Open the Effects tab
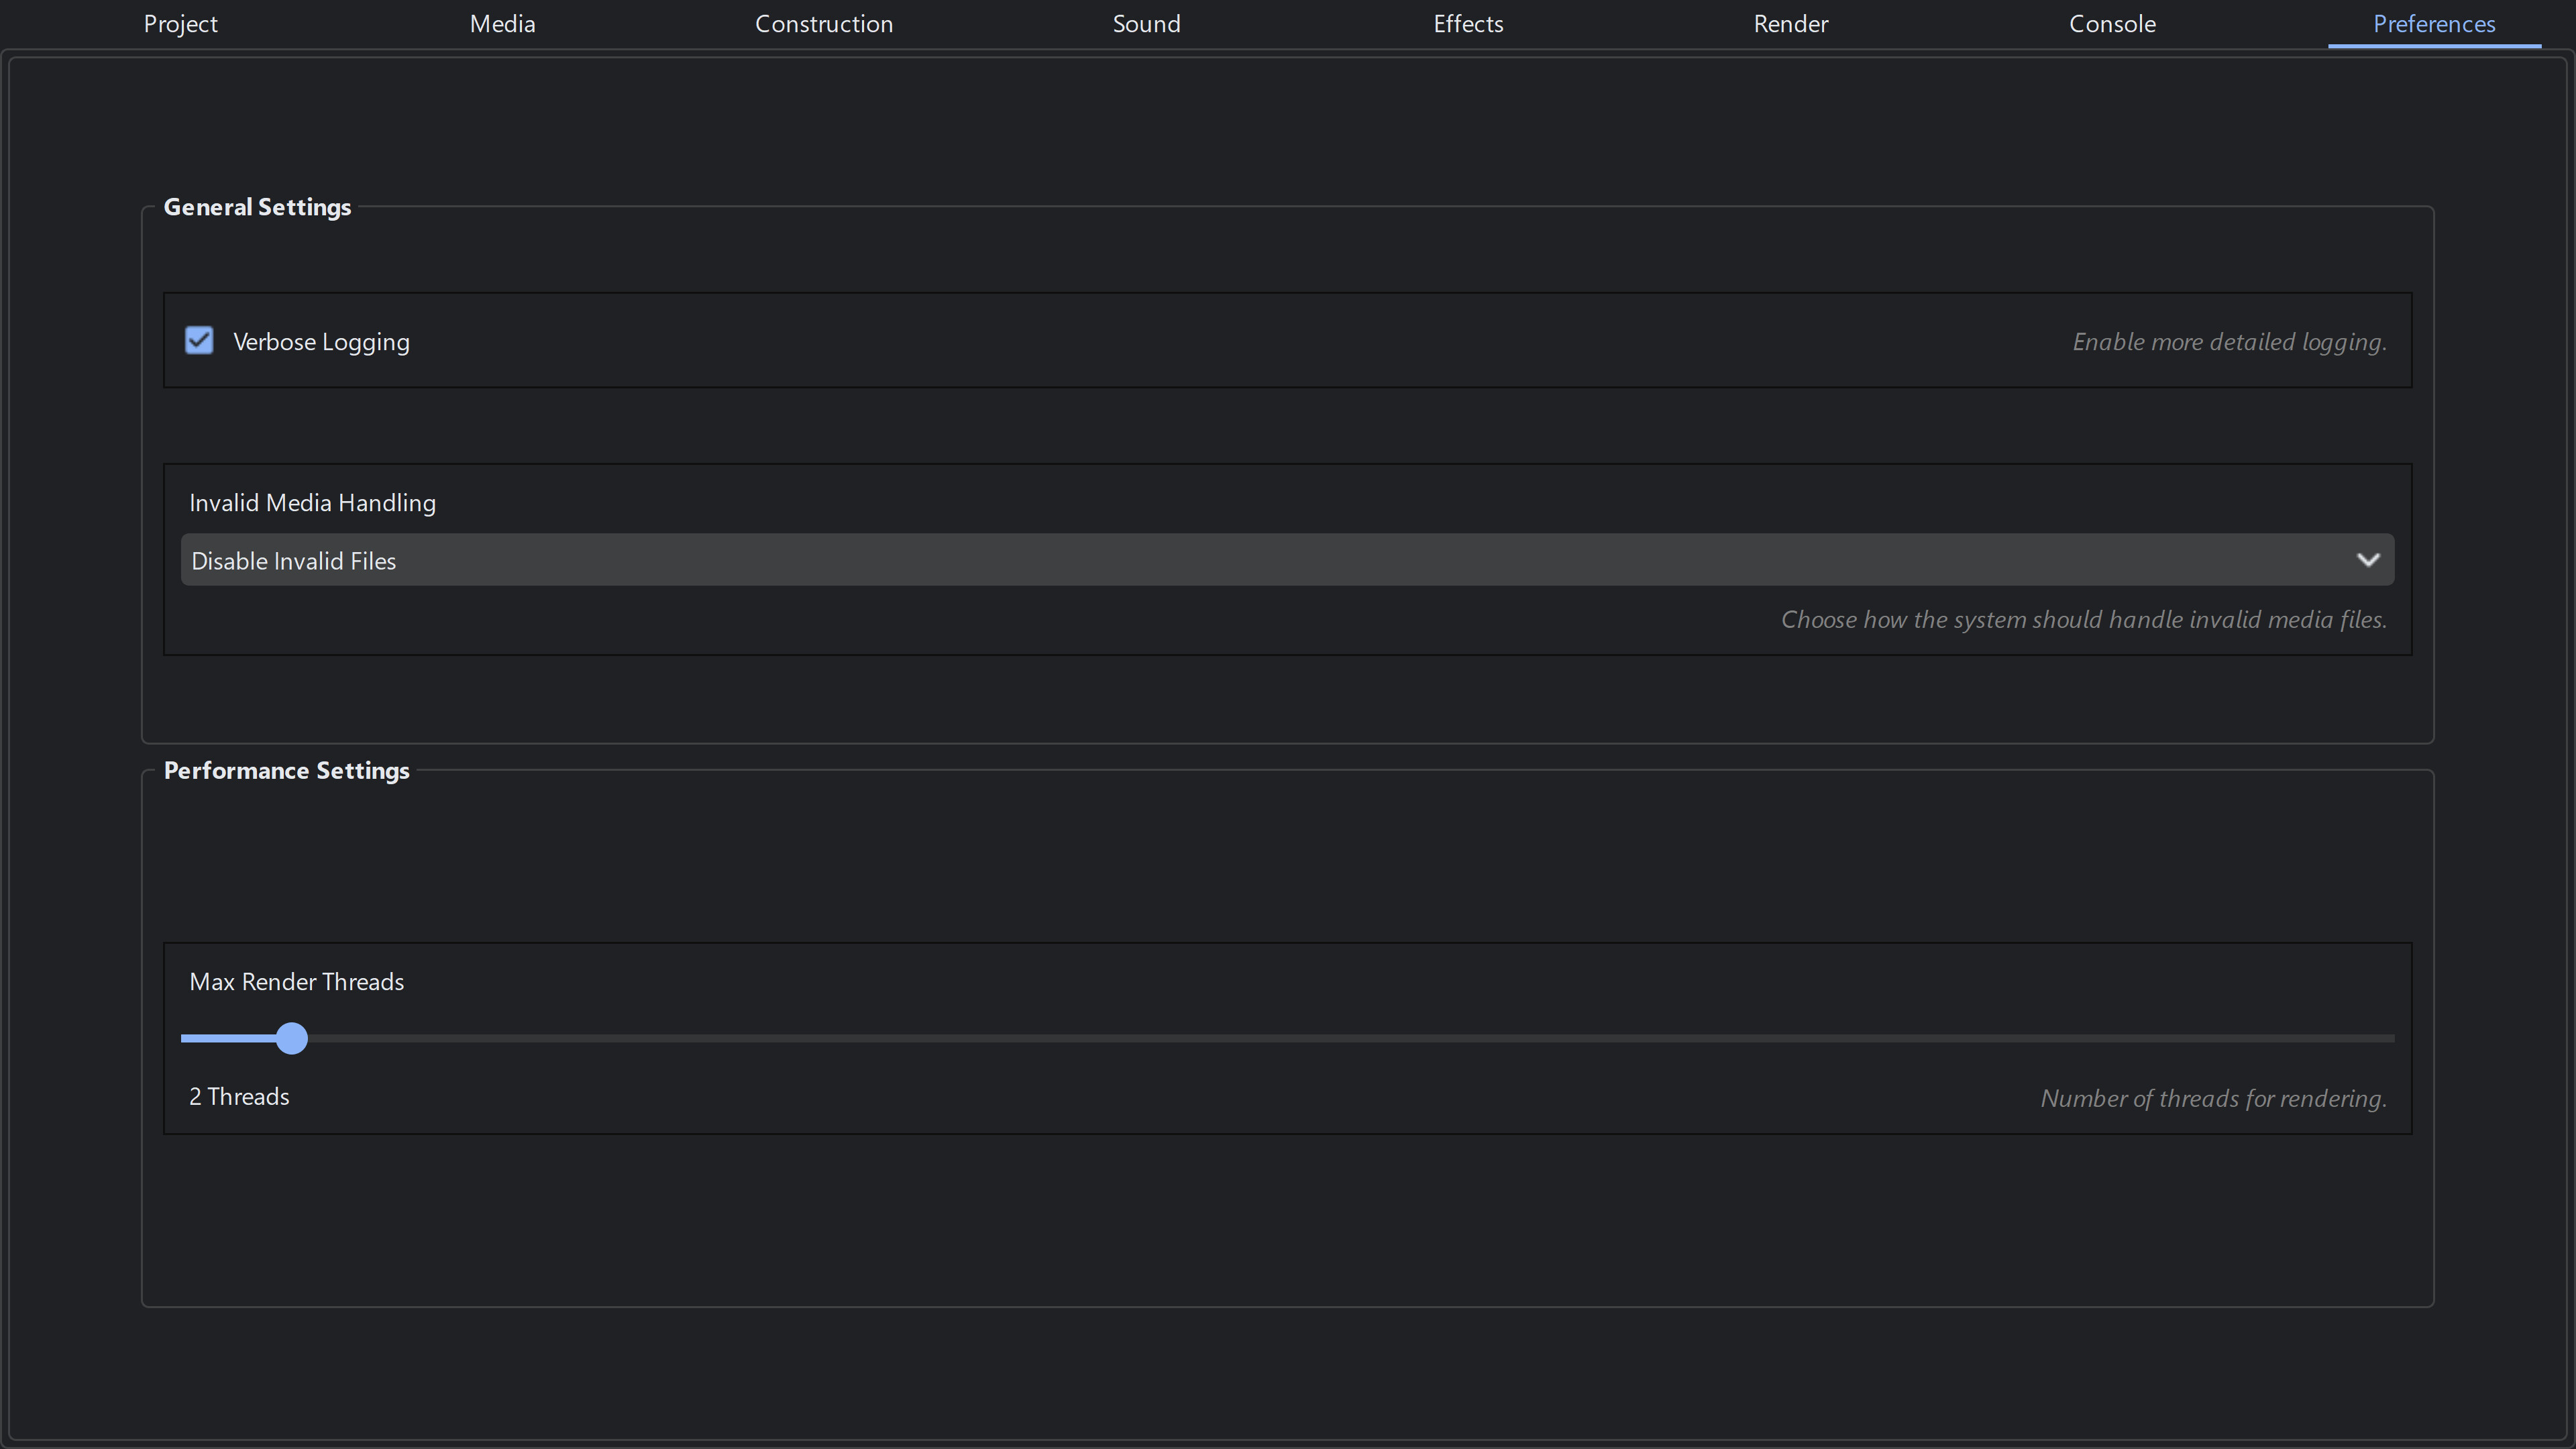Screen dimensions: 2576x1449 pos(1467,23)
